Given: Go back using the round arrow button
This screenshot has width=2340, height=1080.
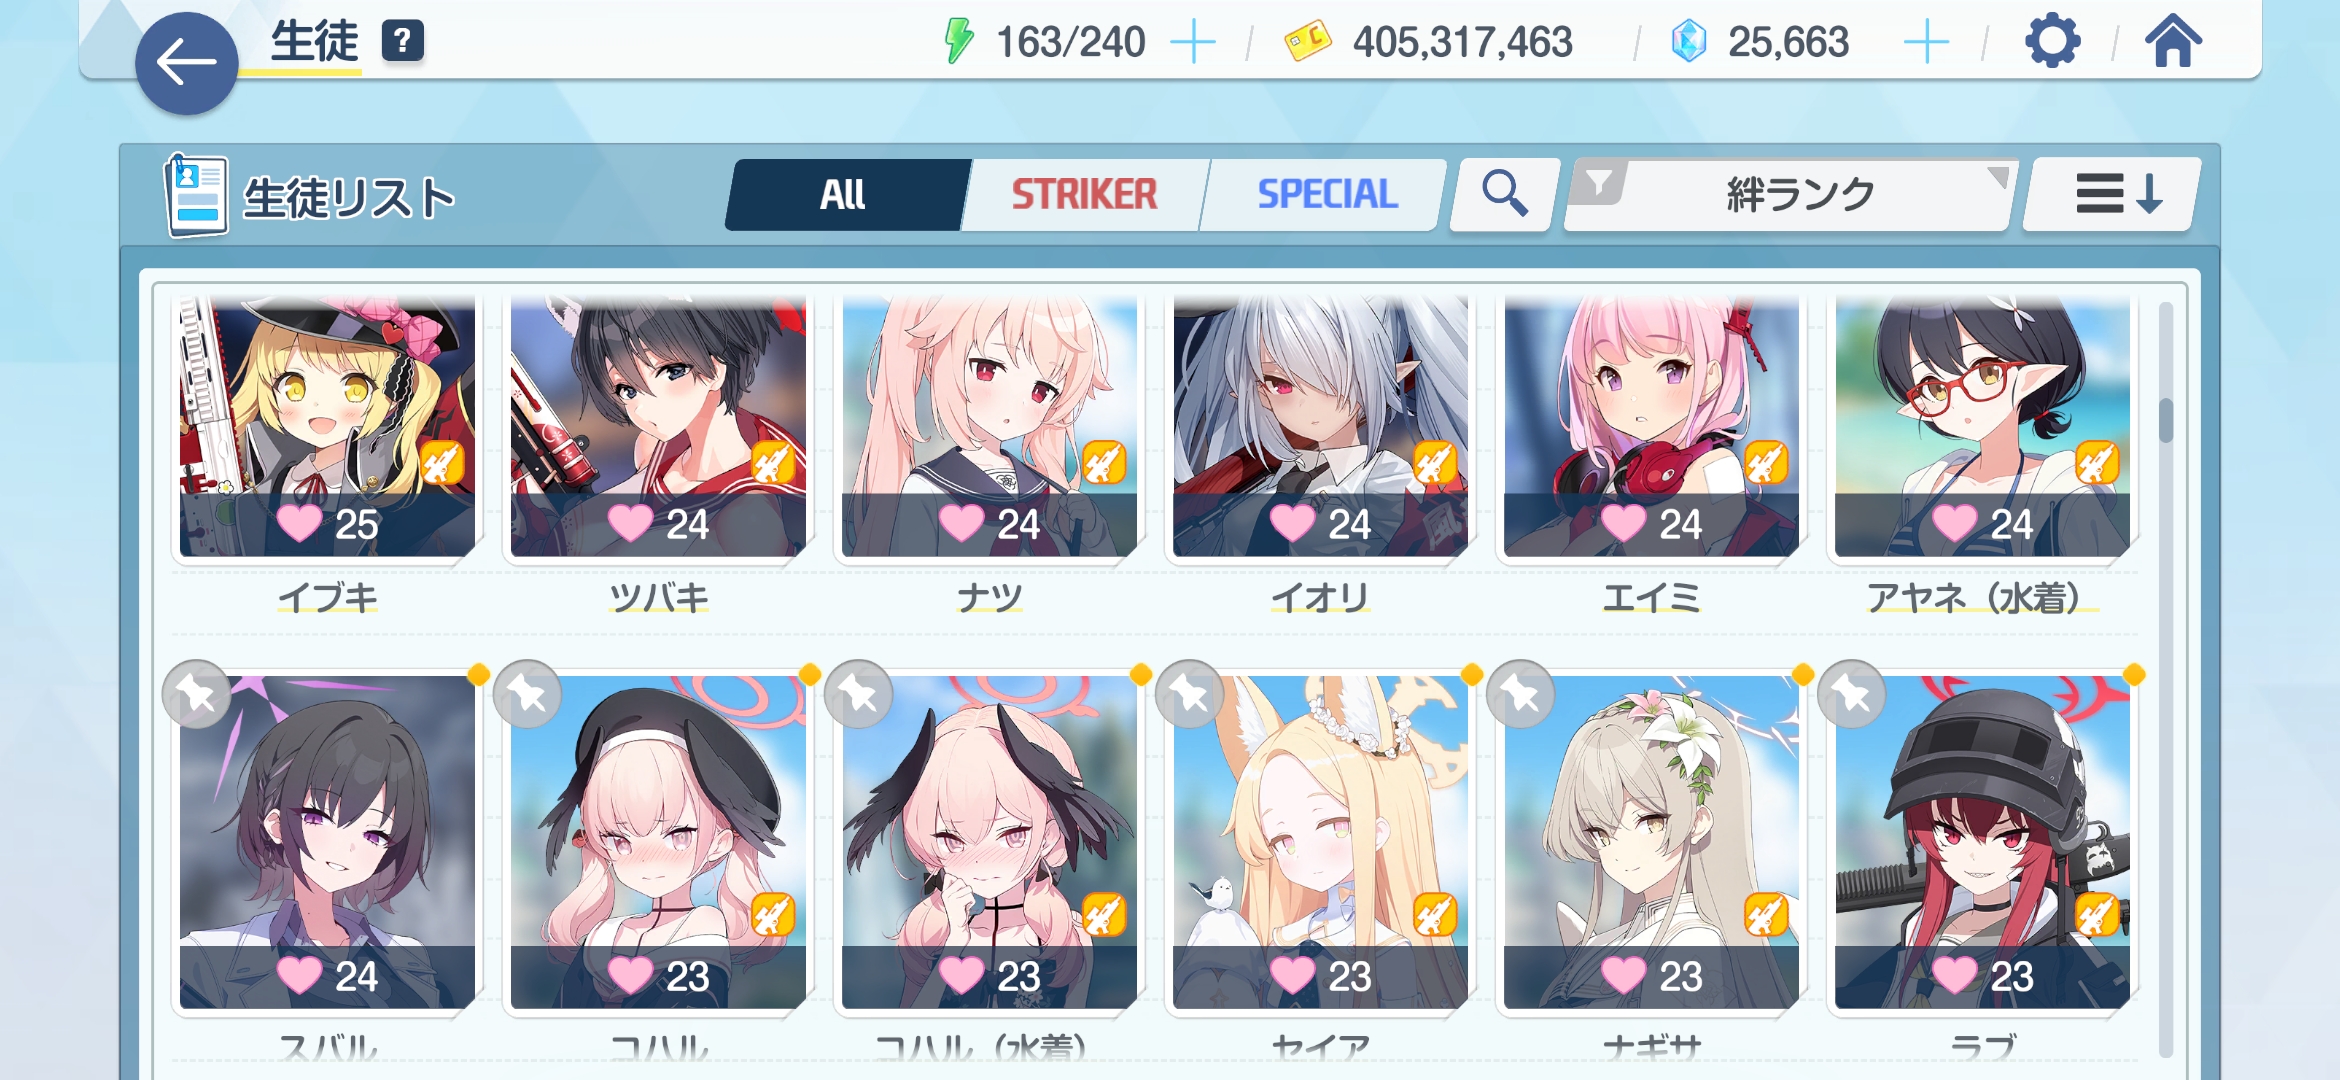Looking at the screenshot, I should point(187,64).
